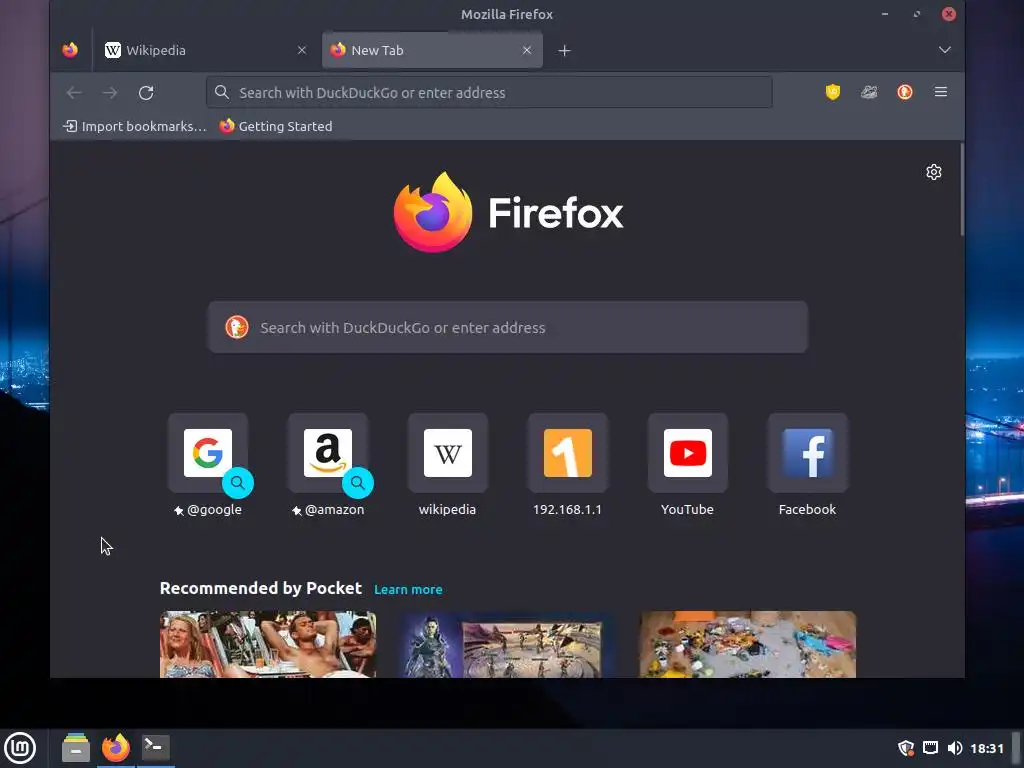
Task: Select the New Tab tab
Action: tap(432, 50)
